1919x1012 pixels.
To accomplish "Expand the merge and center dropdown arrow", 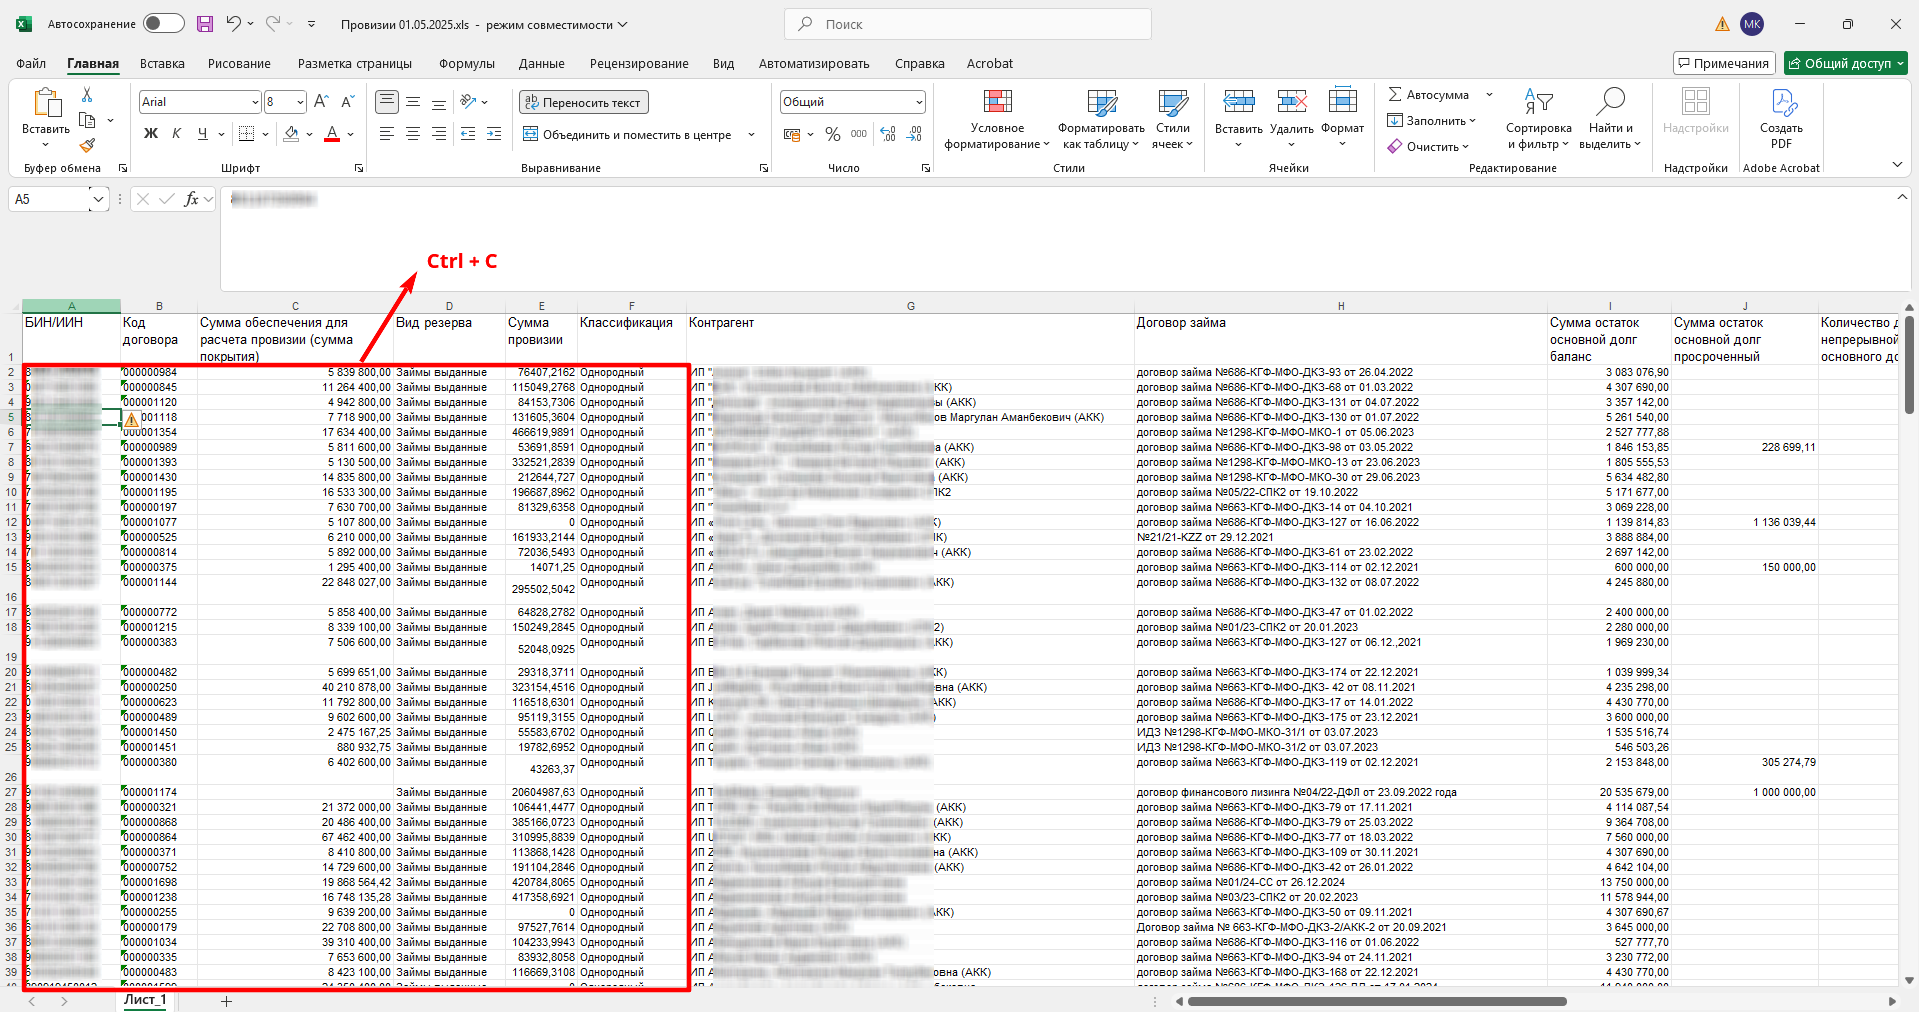I will pyautogui.click(x=751, y=134).
